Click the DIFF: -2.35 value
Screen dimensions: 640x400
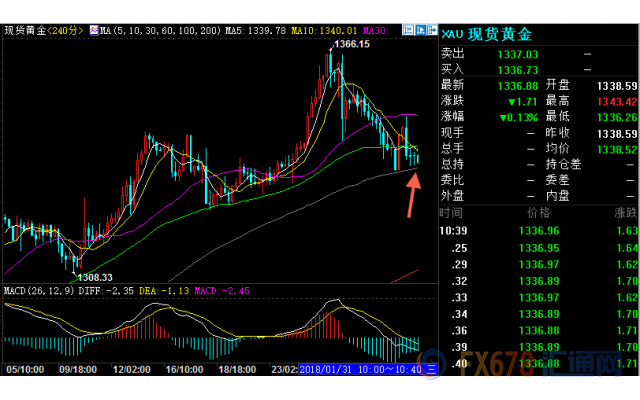[x=106, y=291]
